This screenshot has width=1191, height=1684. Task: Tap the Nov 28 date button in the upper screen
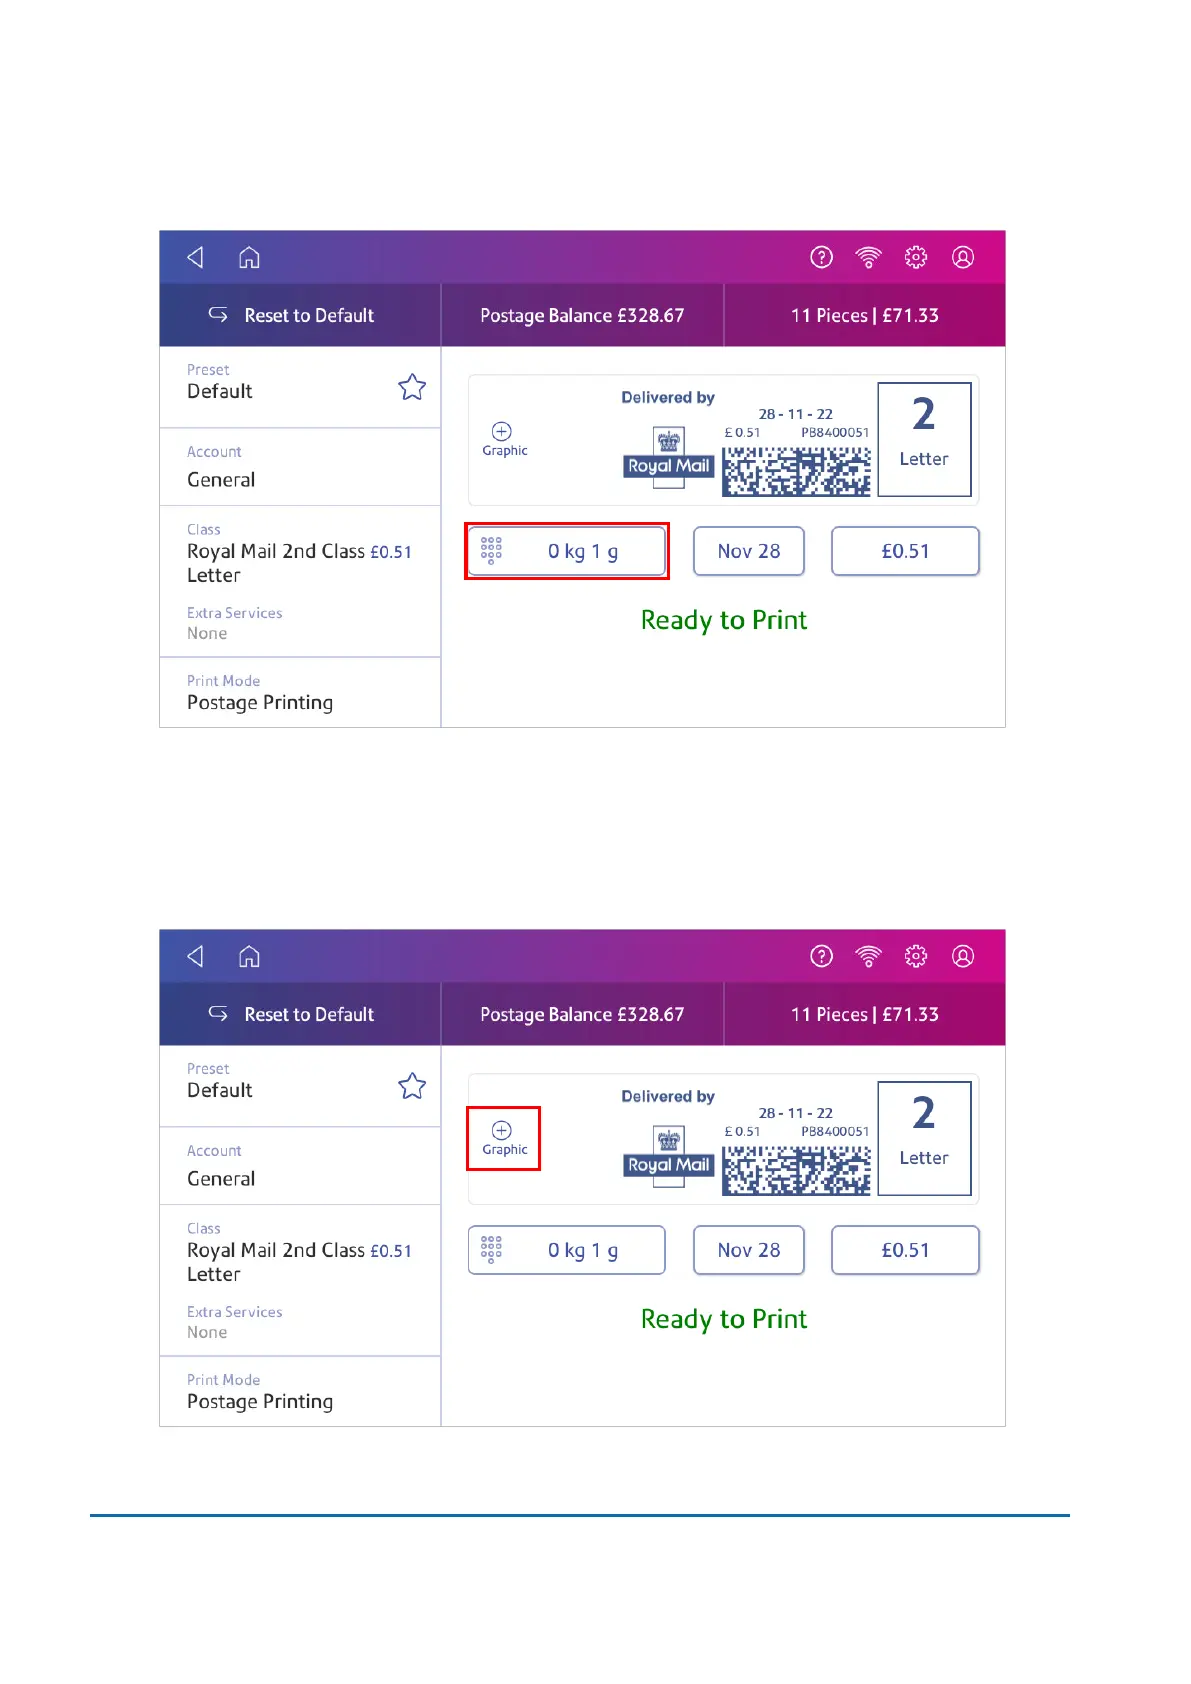point(749,551)
